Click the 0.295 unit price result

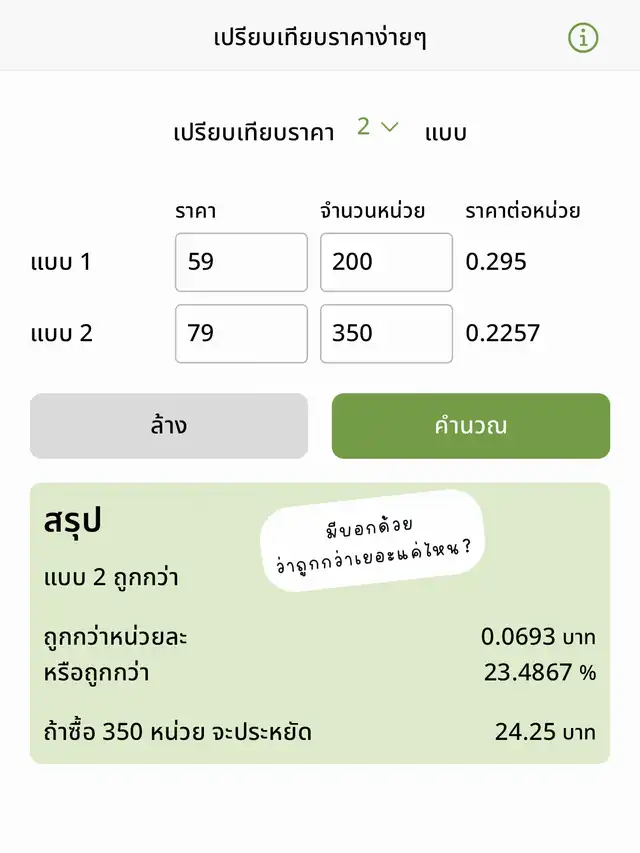pos(496,262)
